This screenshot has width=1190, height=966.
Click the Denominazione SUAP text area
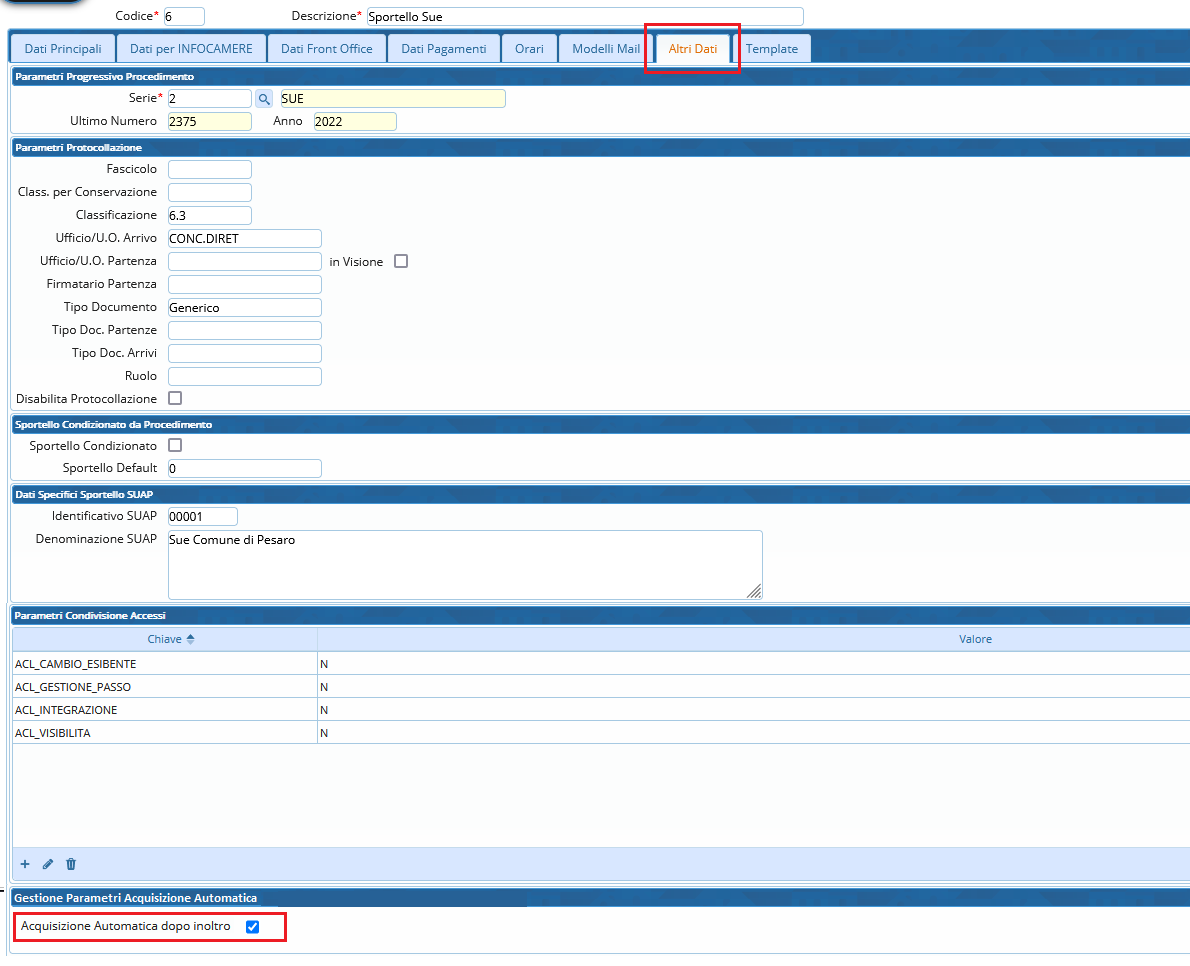[x=465, y=564]
